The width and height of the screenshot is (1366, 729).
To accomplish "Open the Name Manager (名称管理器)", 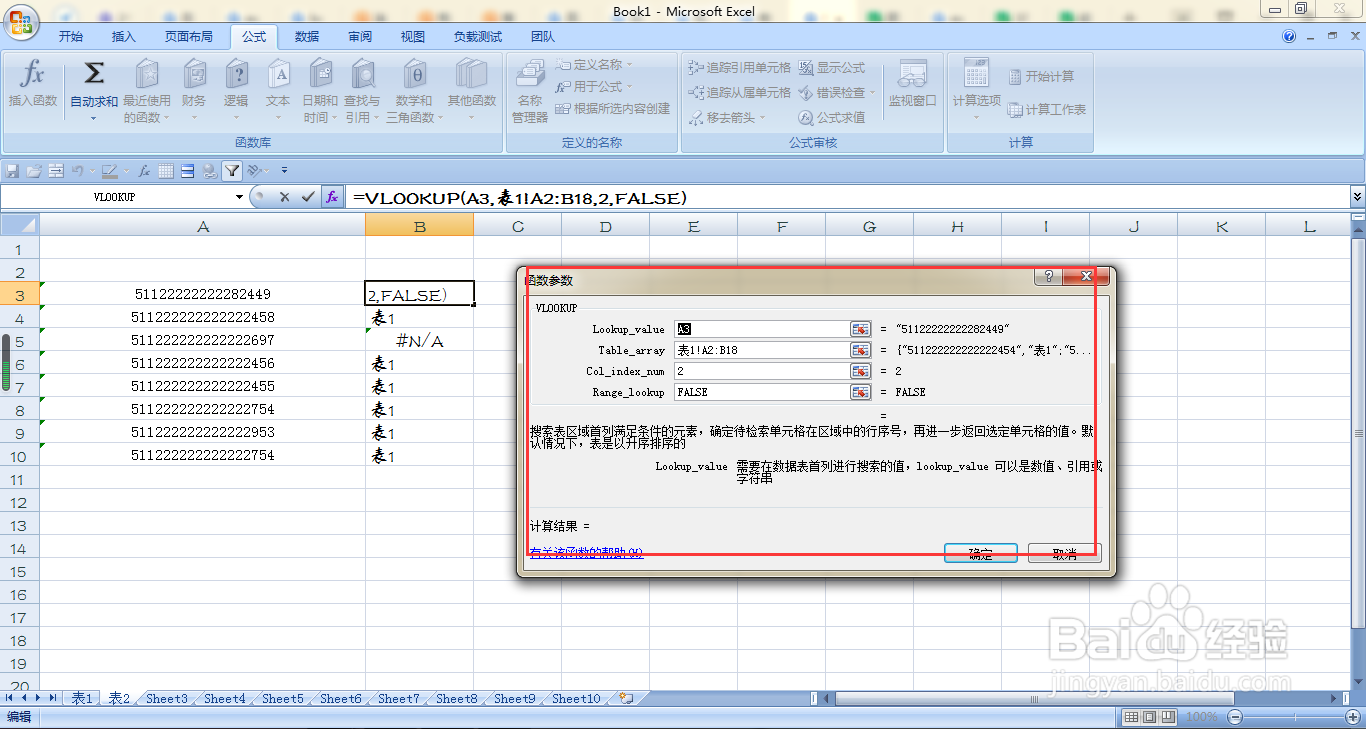I will pos(530,90).
